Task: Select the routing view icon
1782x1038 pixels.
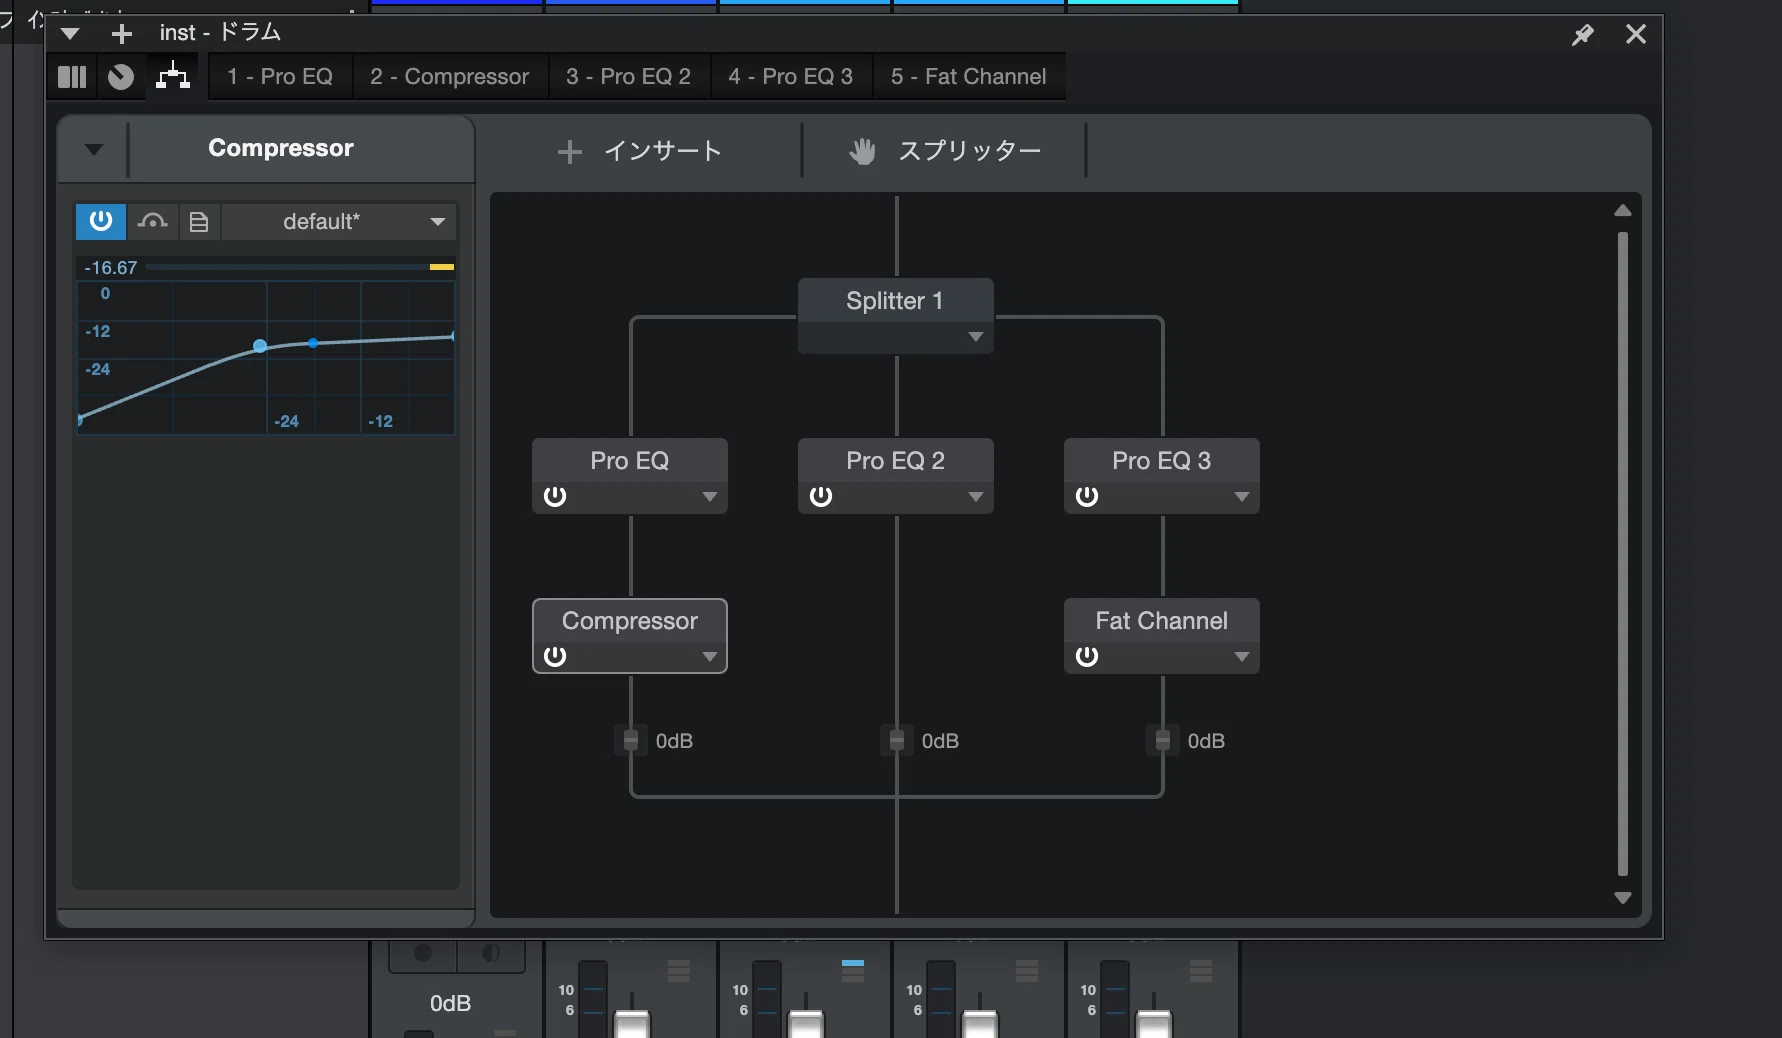Action: click(173, 77)
